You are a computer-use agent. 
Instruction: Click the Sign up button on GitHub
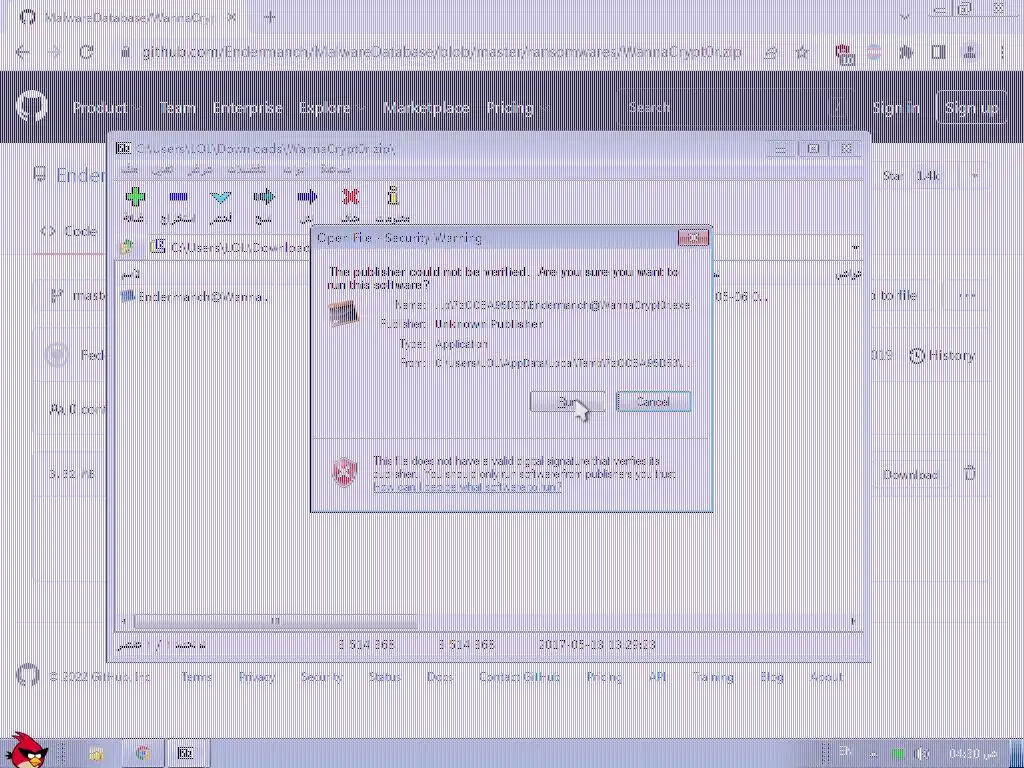coord(971,108)
